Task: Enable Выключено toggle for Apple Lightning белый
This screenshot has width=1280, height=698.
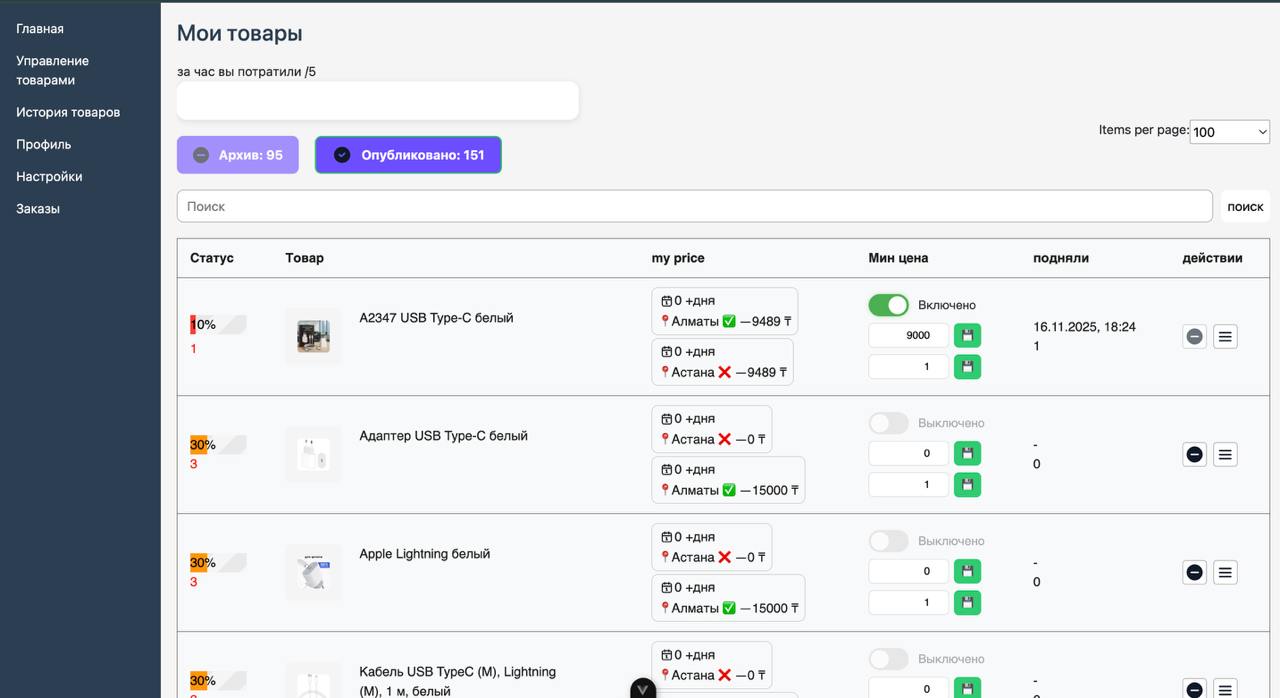Action: click(888, 541)
